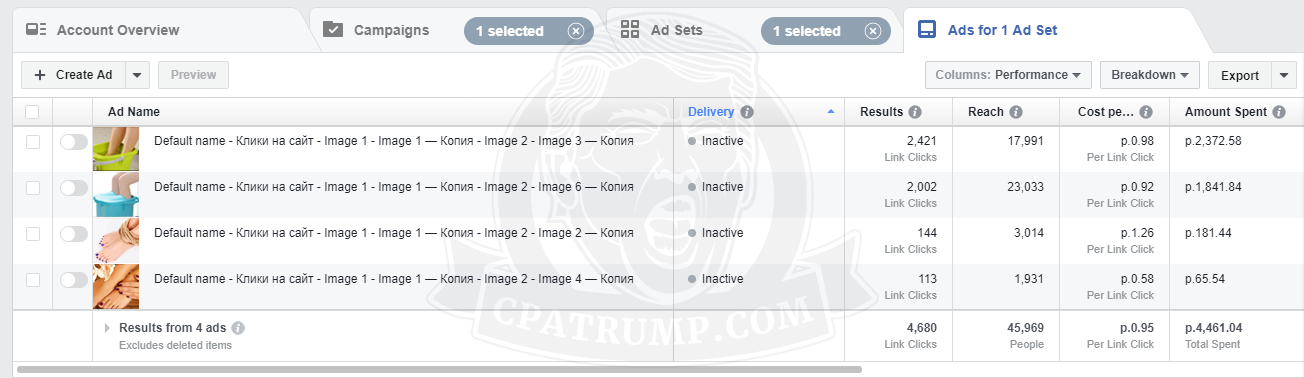
Task: Check the box for the Image 4 ad
Action: coord(33,280)
